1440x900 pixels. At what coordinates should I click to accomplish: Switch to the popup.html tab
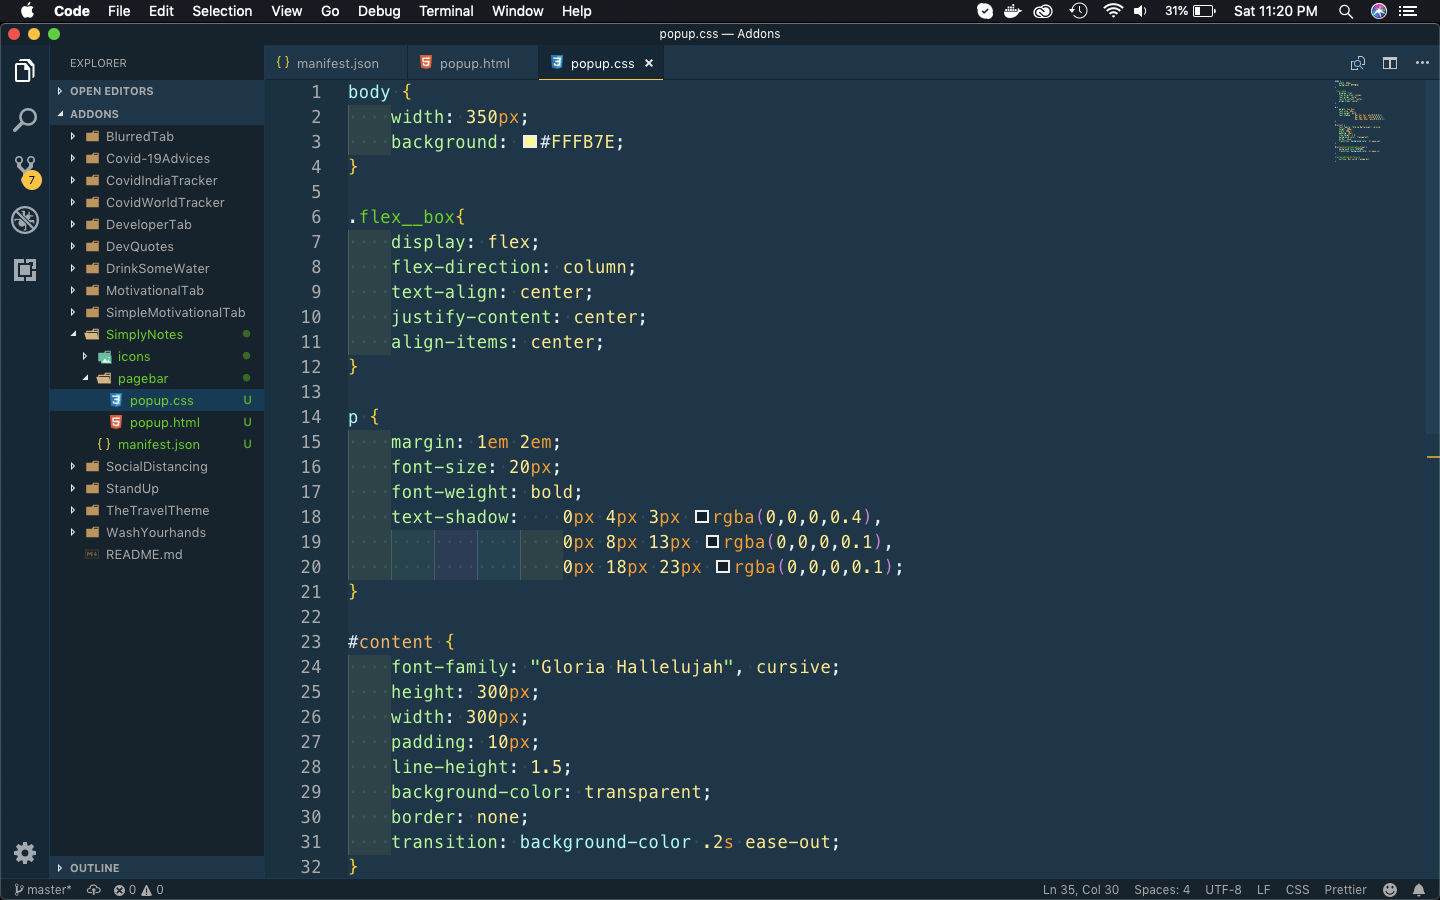click(473, 63)
